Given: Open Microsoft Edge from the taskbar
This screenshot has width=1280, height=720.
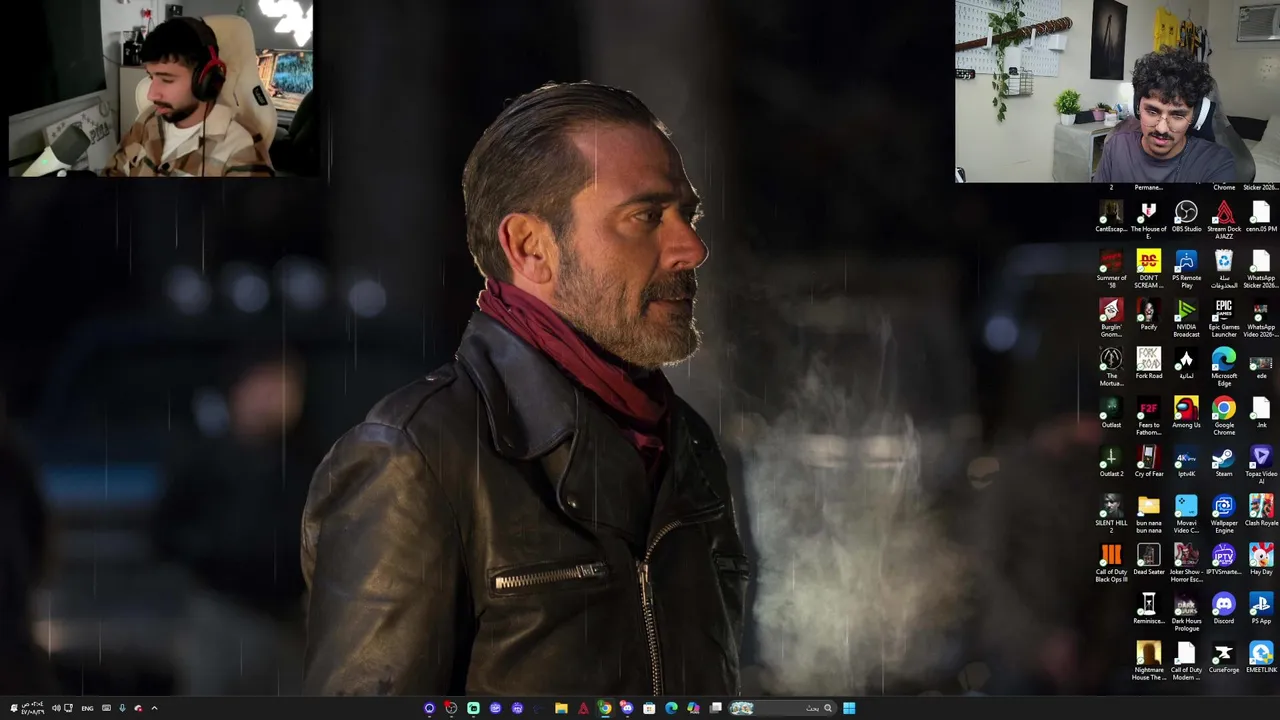Looking at the screenshot, I should [671, 708].
